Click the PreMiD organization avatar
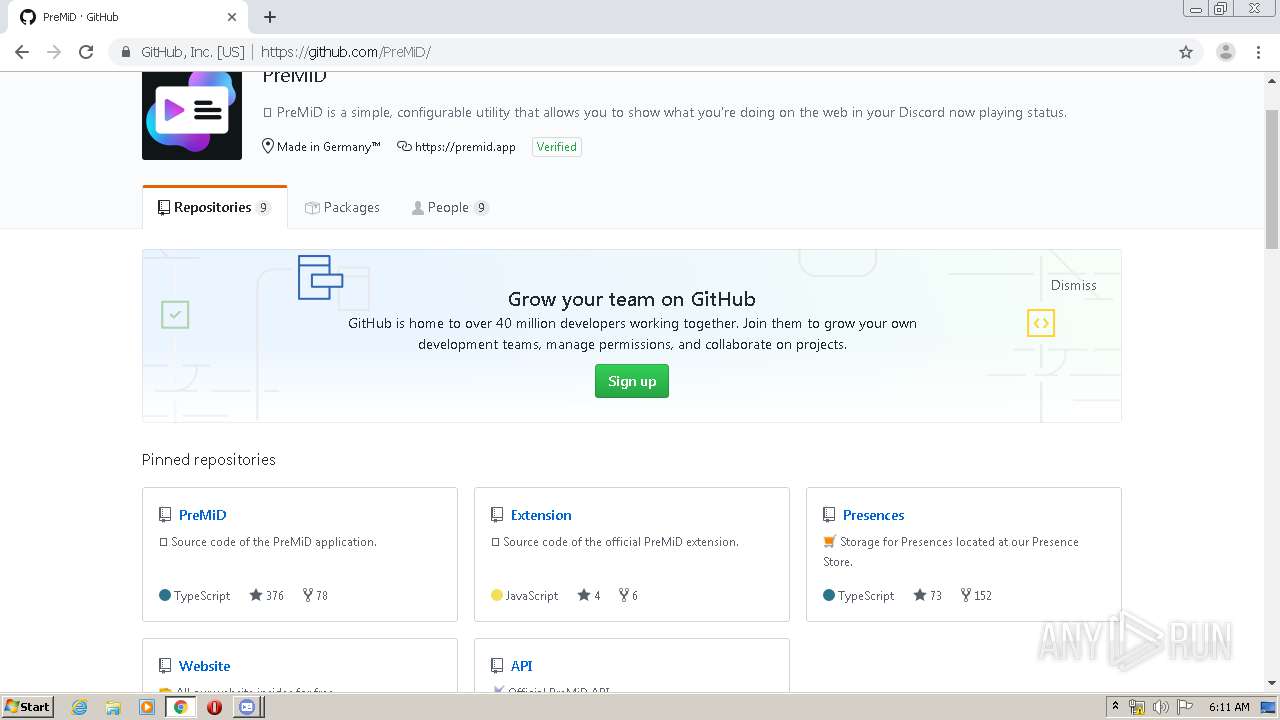 click(192, 115)
